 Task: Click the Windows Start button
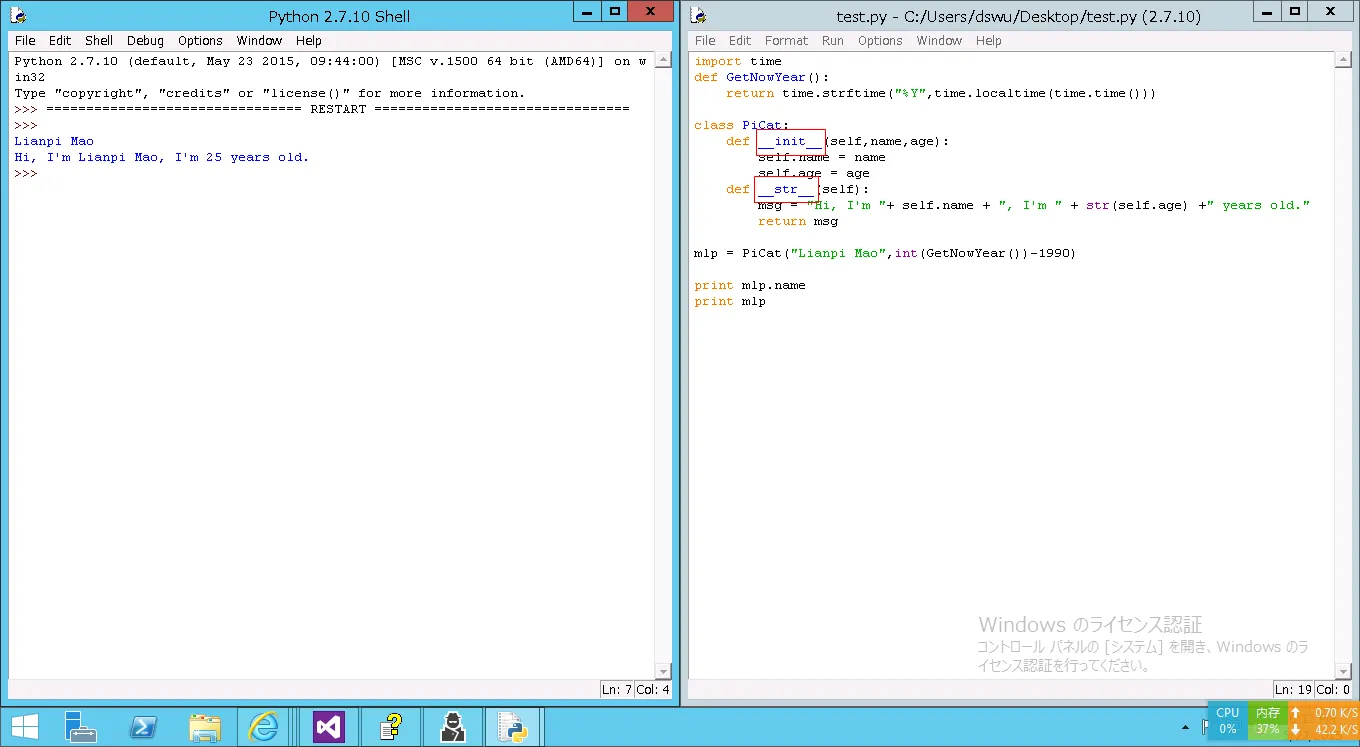tap(24, 726)
